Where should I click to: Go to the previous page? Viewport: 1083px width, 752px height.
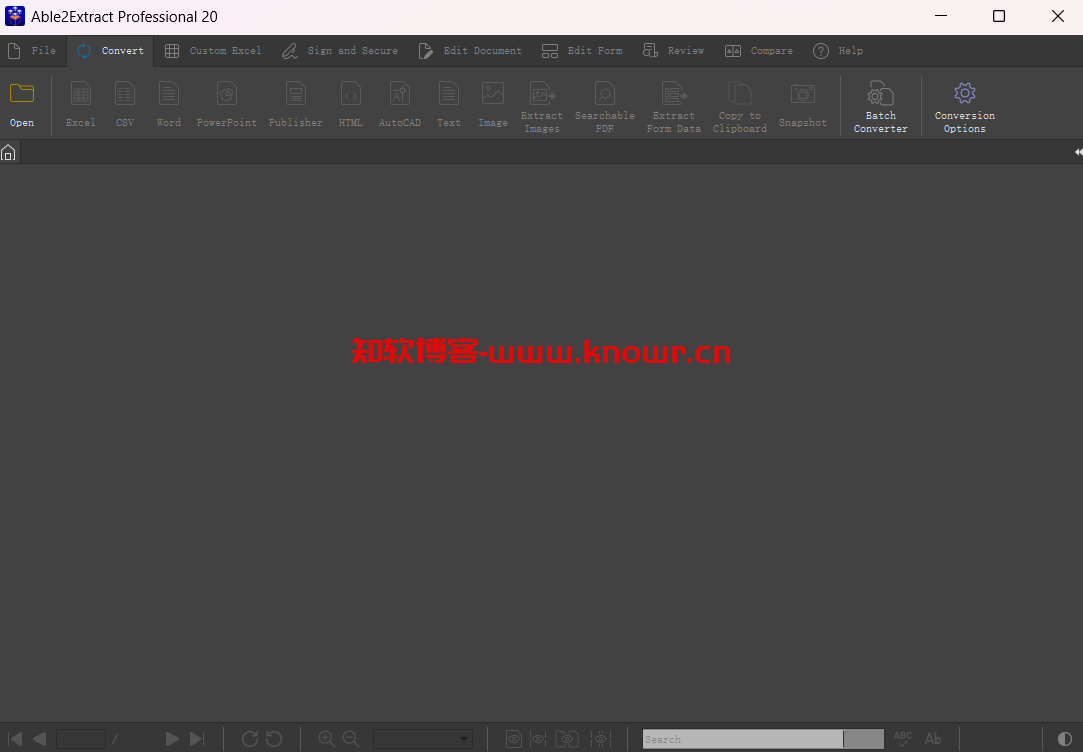39,739
